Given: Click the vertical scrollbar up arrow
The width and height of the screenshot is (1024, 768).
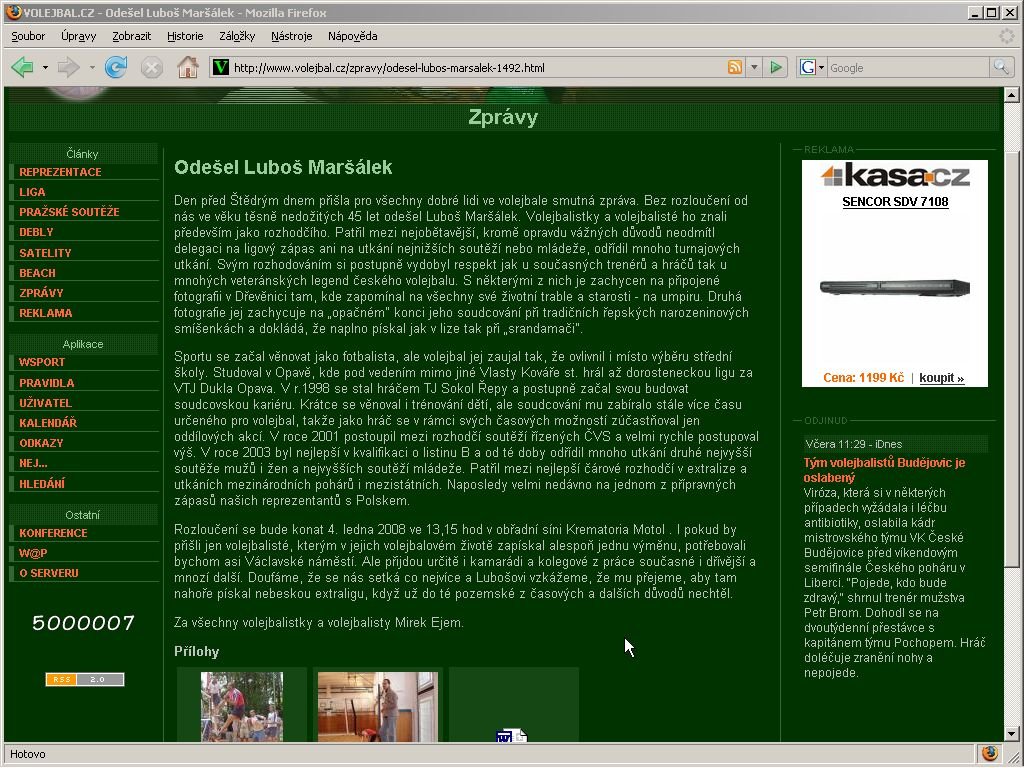Looking at the screenshot, I should 1011,95.
